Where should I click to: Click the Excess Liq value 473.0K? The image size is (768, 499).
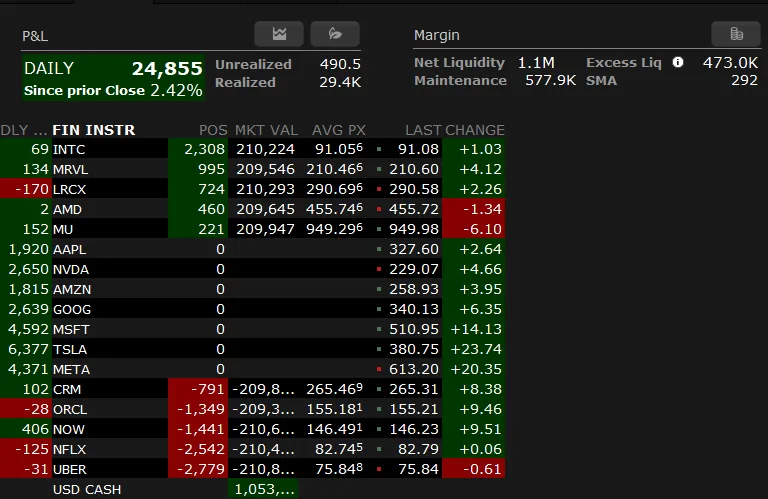pyautogui.click(x=730, y=63)
